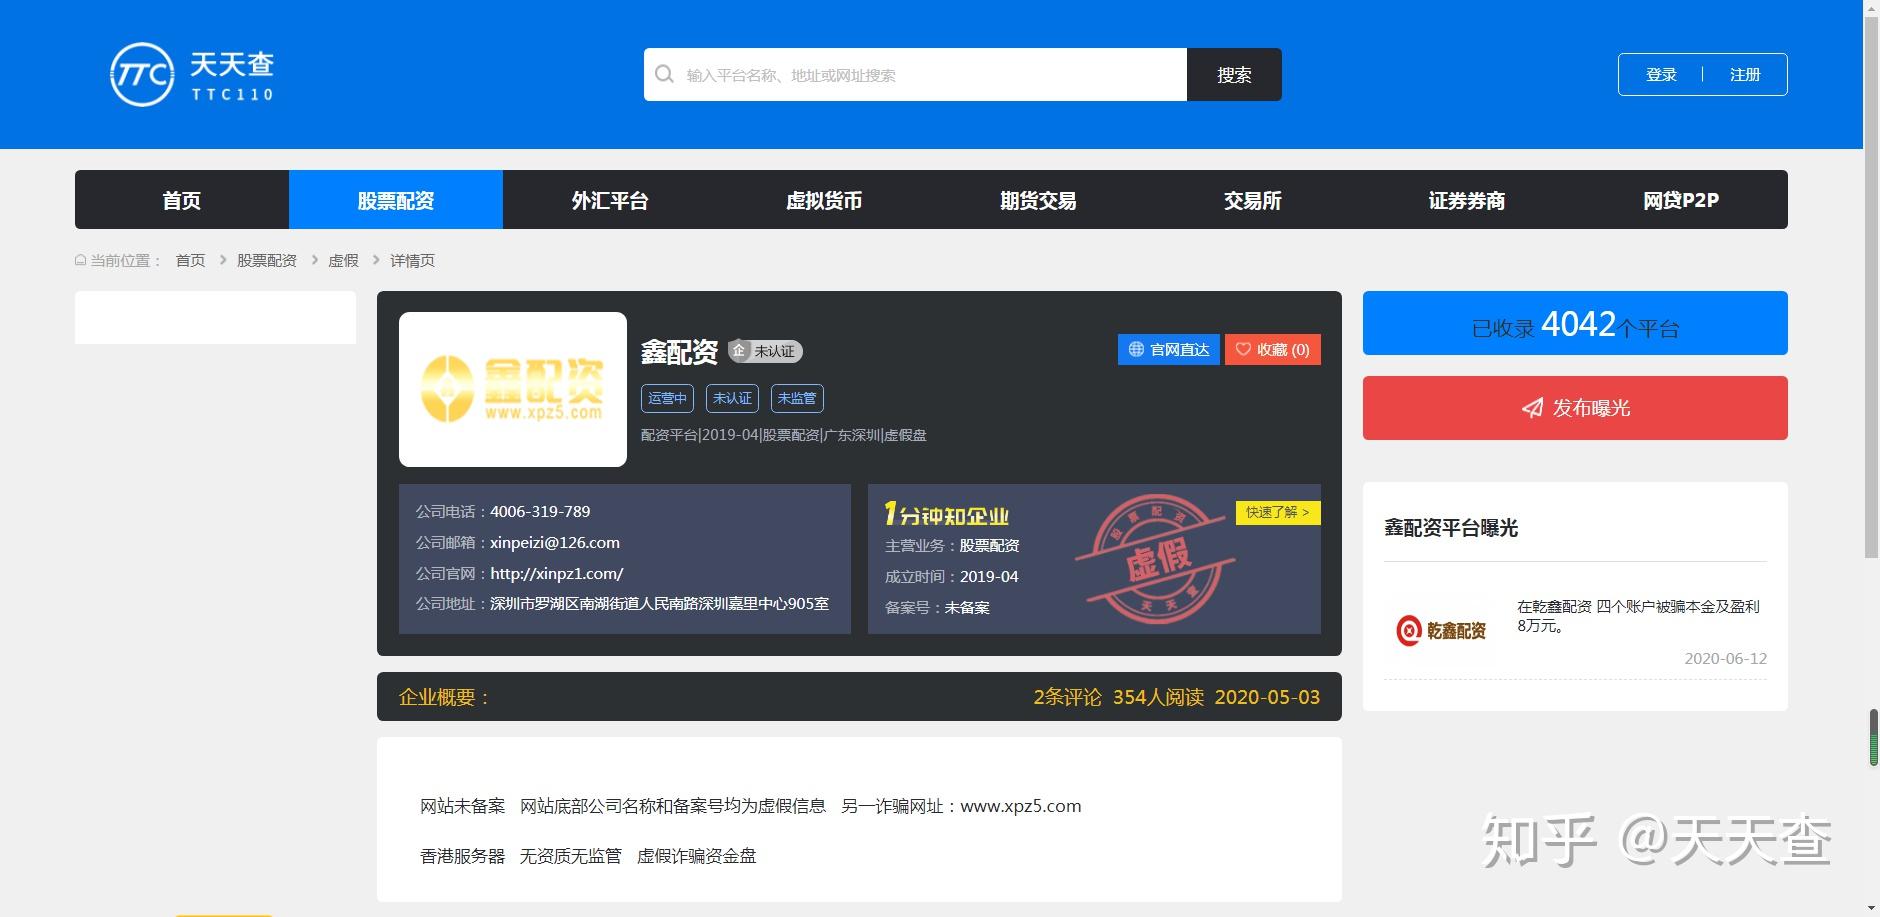Screen dimensions: 1880x917
Task: Click the scrollbar up arrow
Action: pyautogui.click(x=1872, y=7)
